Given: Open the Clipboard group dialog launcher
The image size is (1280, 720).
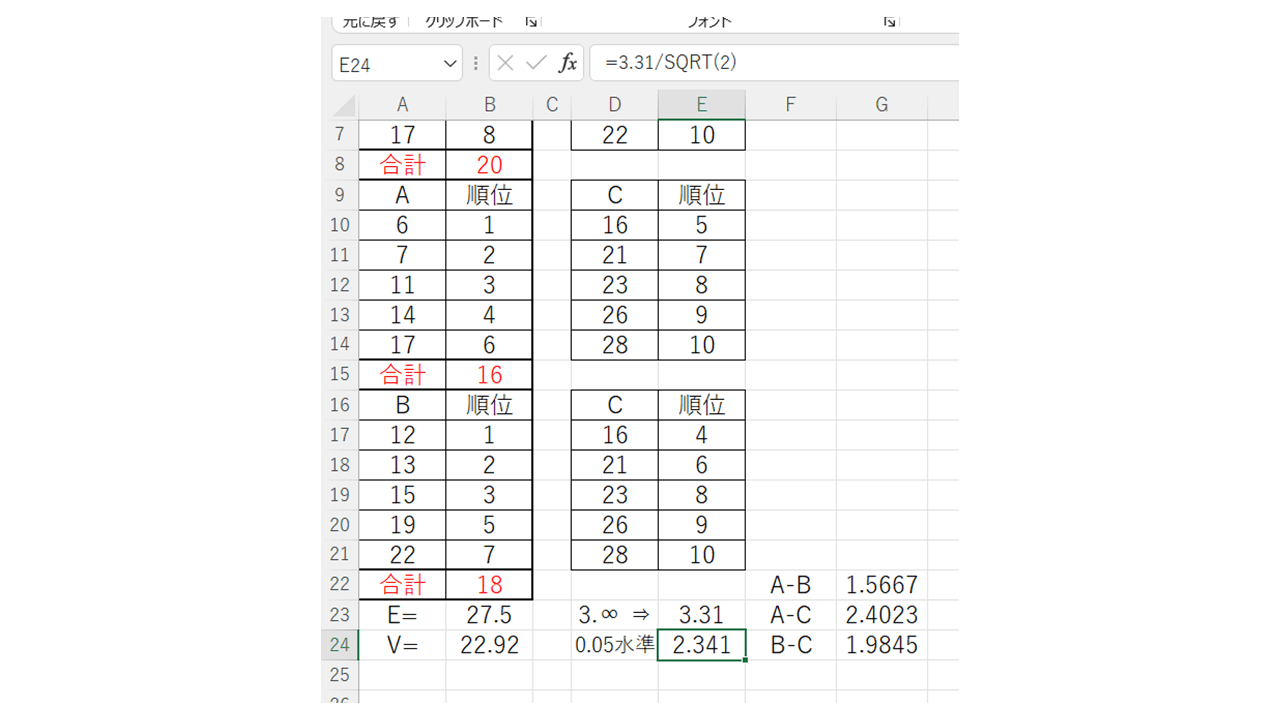Looking at the screenshot, I should pos(531,21).
